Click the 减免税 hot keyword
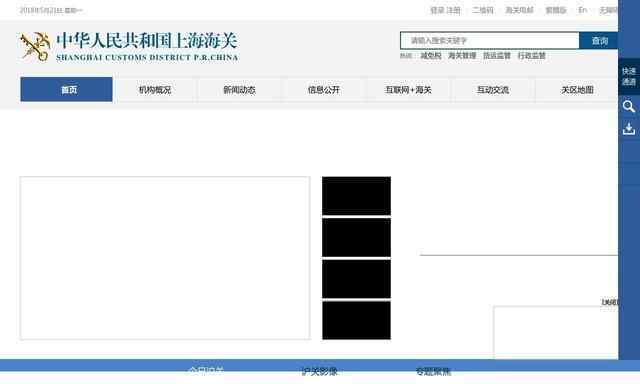This screenshot has width=640, height=384. pos(431,55)
